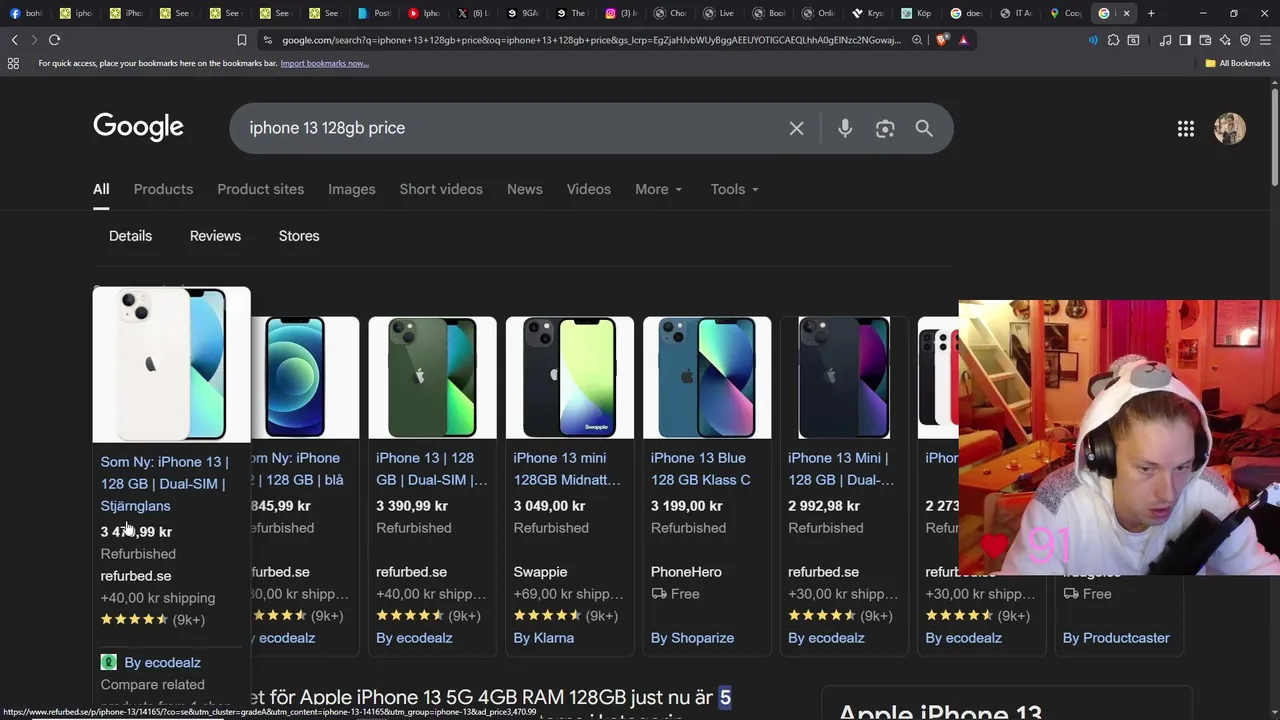Open site settings icon in address bar
1280x720 pixels.
(267, 40)
